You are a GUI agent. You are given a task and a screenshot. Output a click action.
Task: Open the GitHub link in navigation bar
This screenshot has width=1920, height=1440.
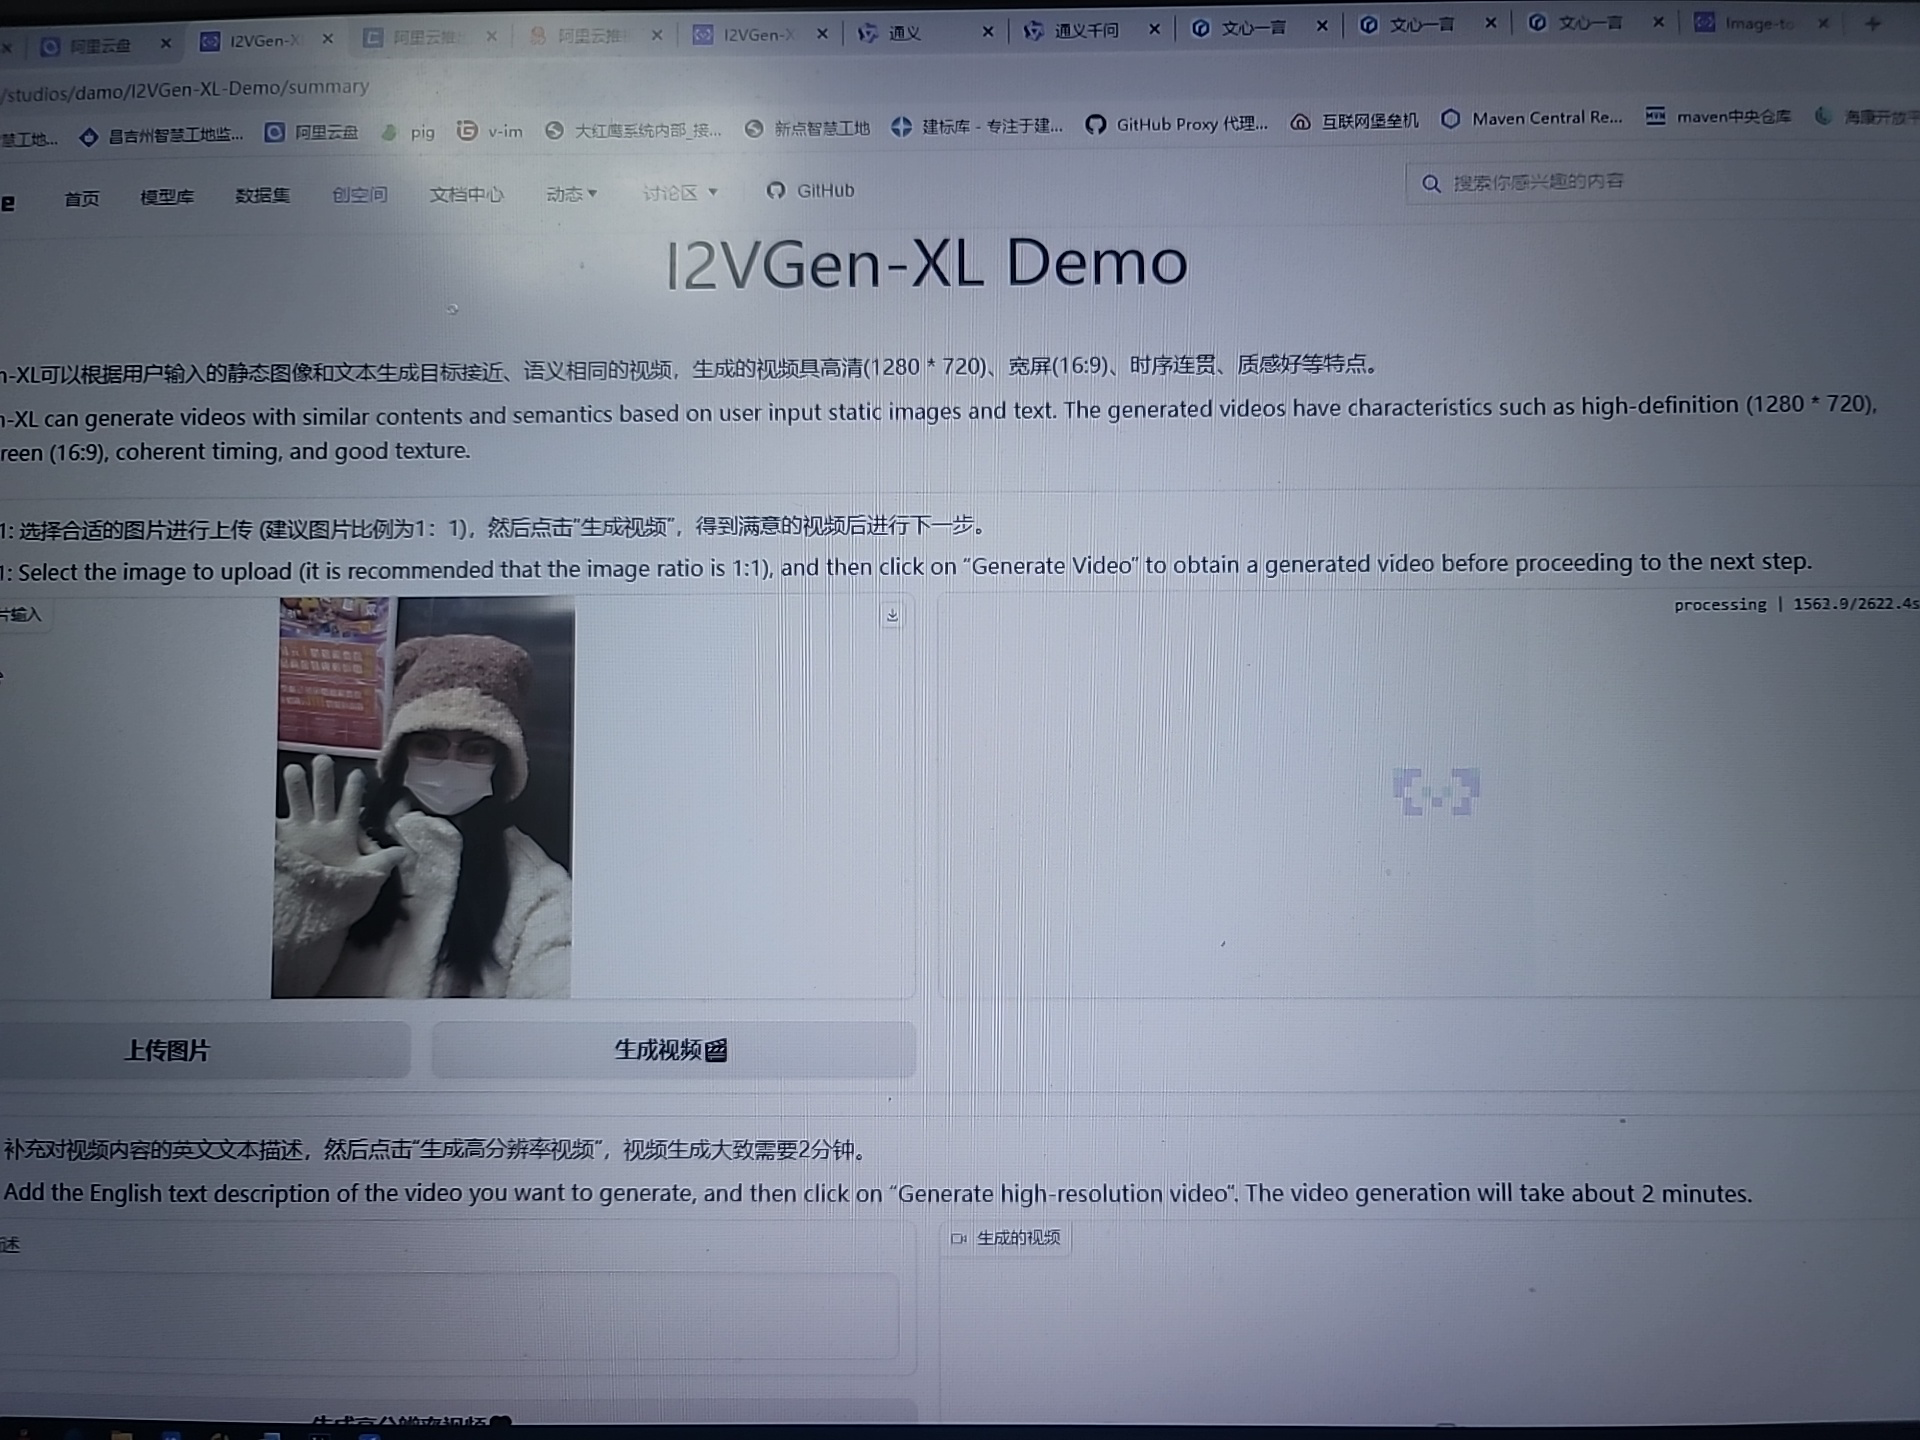click(811, 190)
